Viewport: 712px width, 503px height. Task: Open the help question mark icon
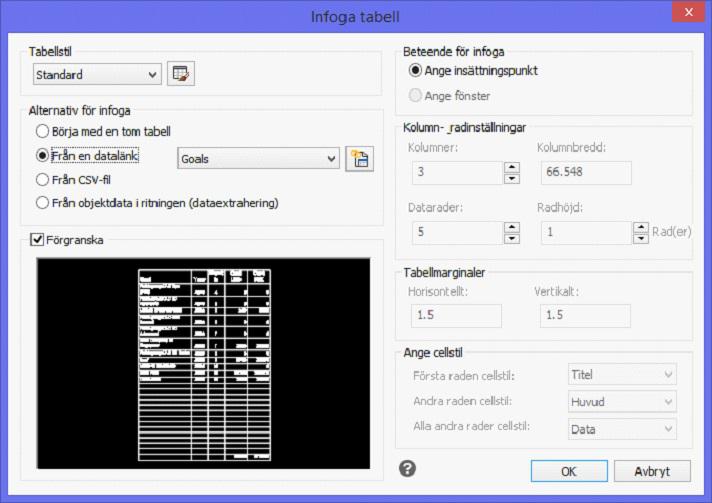407,468
